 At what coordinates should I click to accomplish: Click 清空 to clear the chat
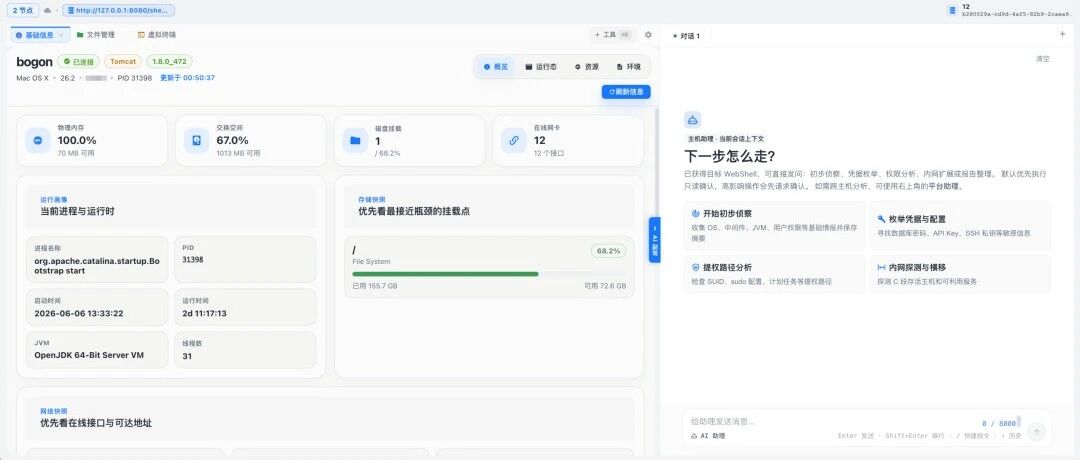1043,59
